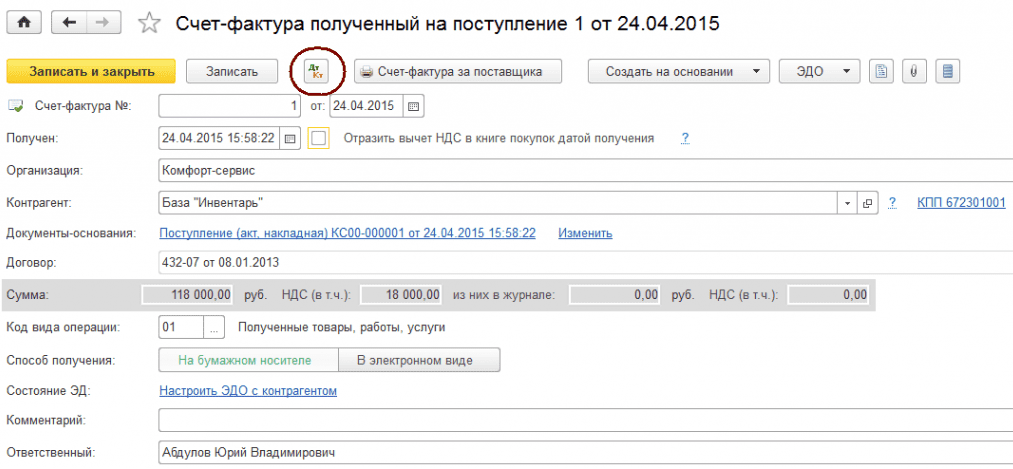Viewport: 1013px width, 469px height.
Task: Open the Поступление КС00-000001 document link
Action: 347,233
